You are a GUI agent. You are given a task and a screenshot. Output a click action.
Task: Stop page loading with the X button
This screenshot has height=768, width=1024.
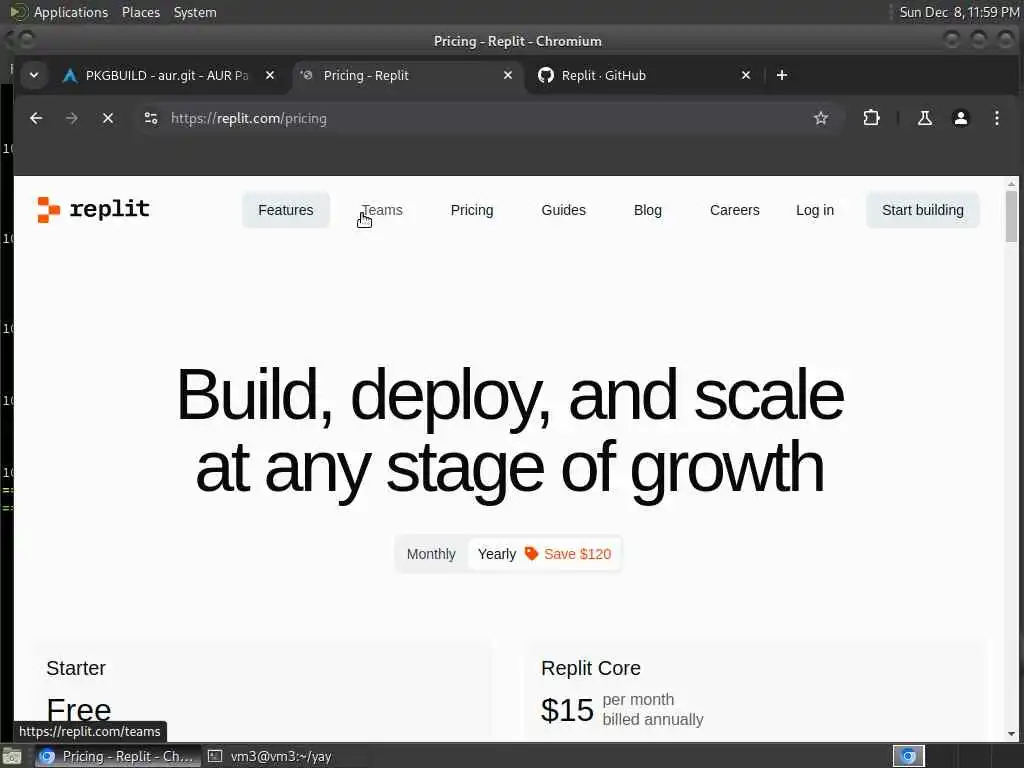pyautogui.click(x=108, y=118)
